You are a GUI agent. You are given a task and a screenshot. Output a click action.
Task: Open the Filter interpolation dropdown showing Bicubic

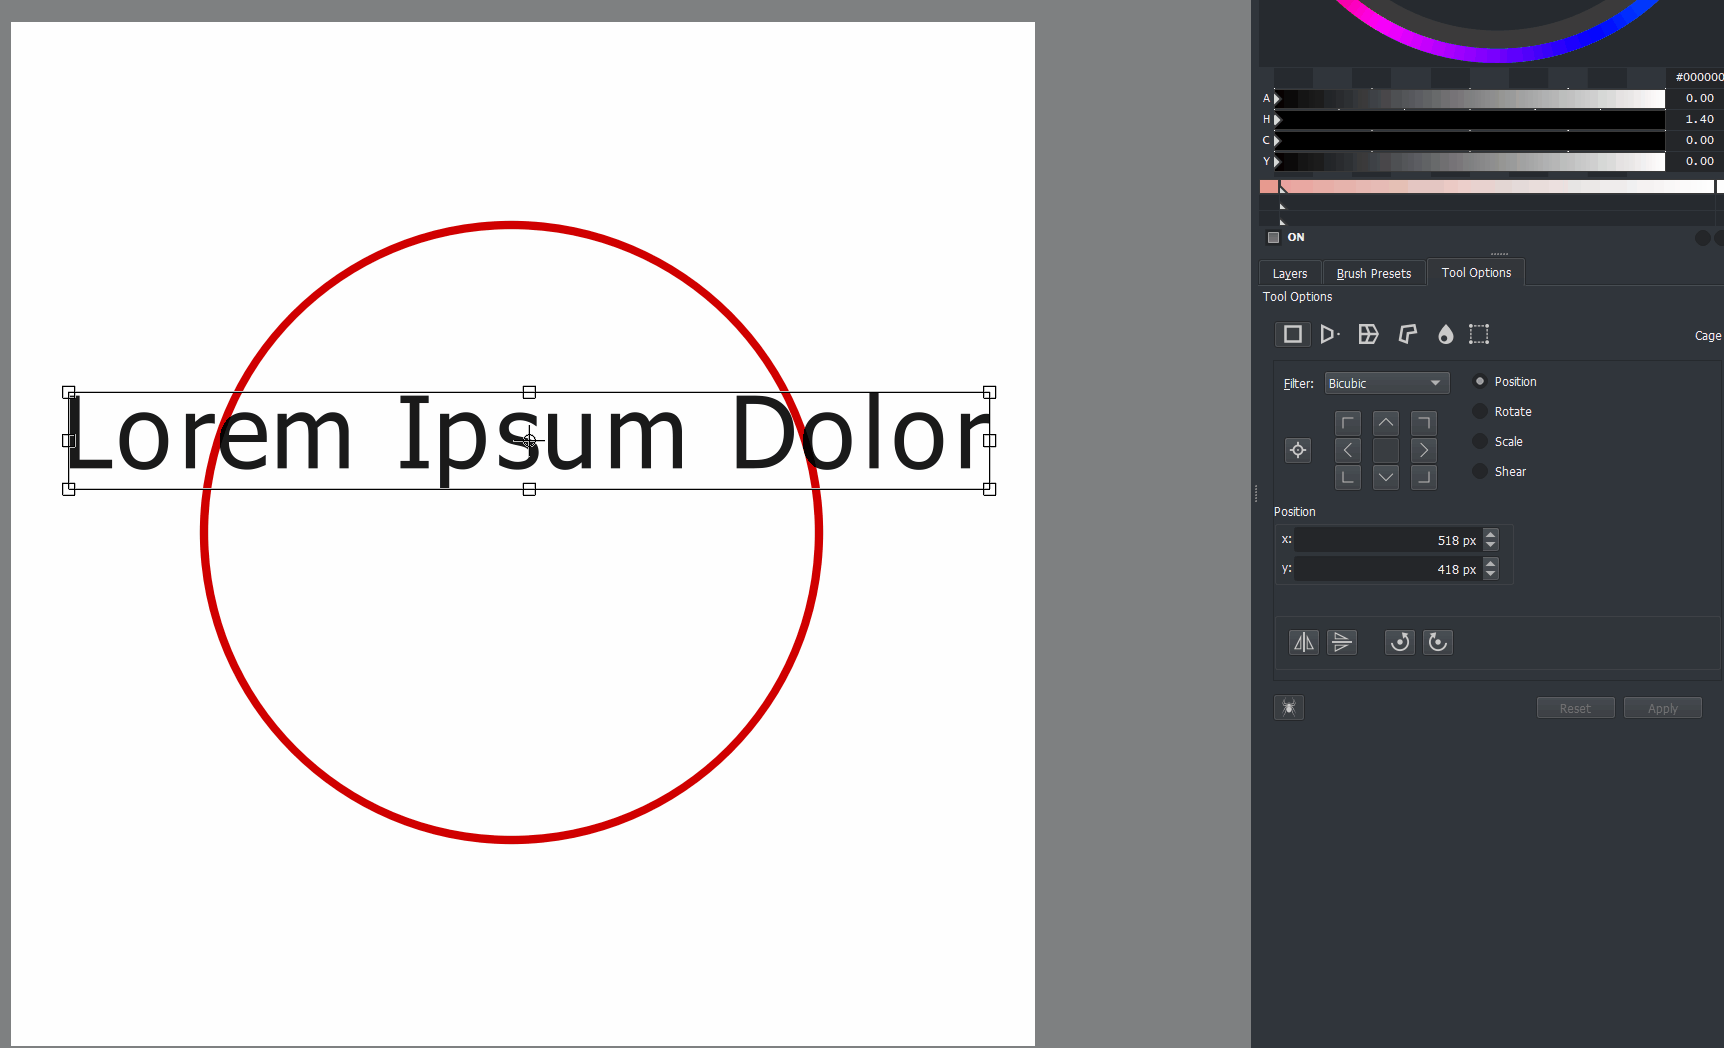1386,383
